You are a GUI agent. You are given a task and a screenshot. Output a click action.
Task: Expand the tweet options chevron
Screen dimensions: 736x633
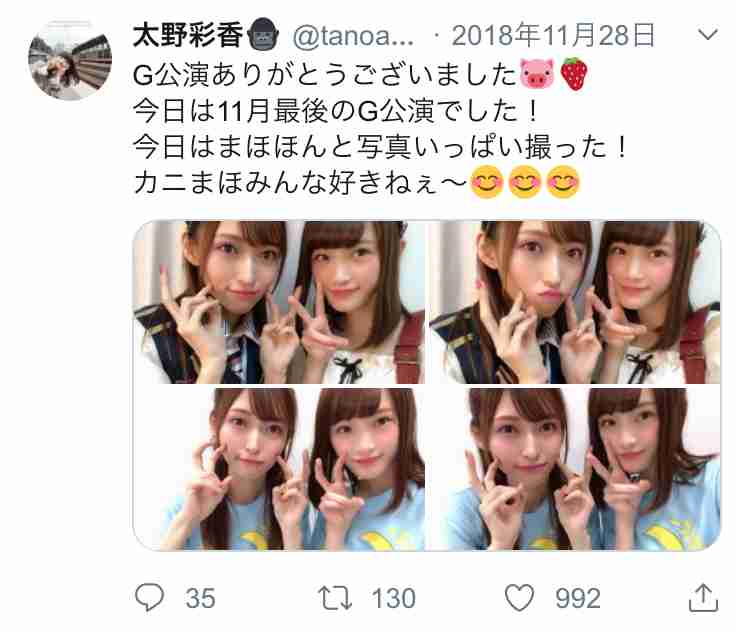(708, 35)
